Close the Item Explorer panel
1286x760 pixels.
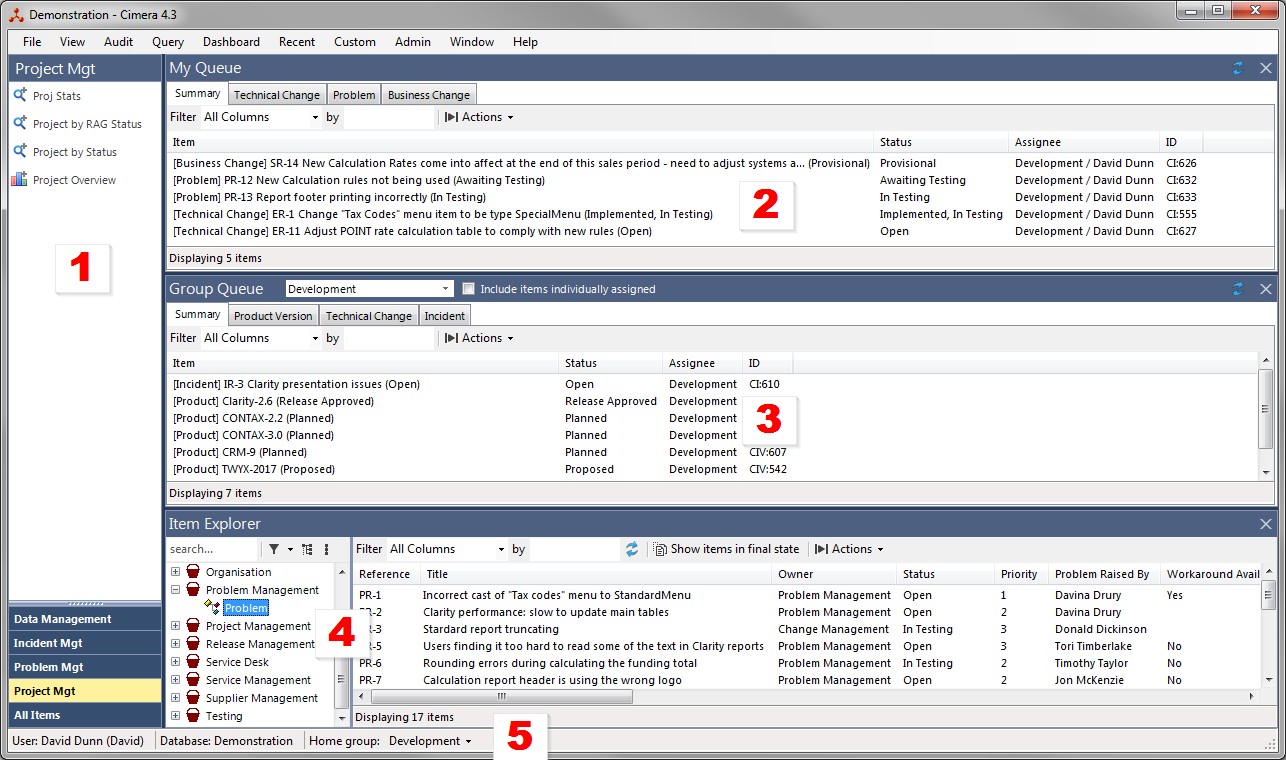(1266, 523)
